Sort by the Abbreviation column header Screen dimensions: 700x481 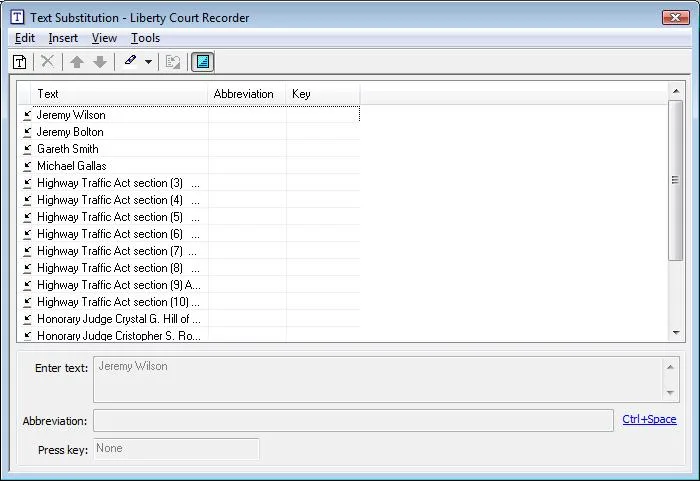[x=247, y=94]
